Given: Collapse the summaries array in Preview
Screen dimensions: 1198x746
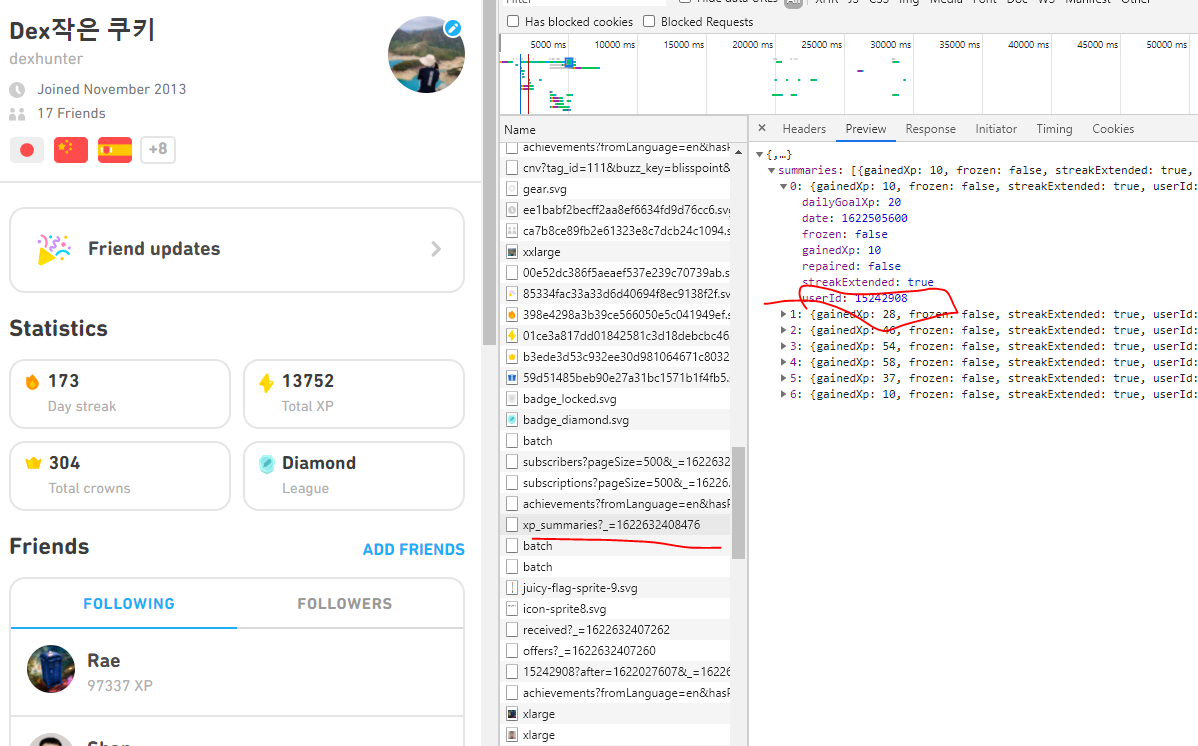Looking at the screenshot, I should (771, 169).
